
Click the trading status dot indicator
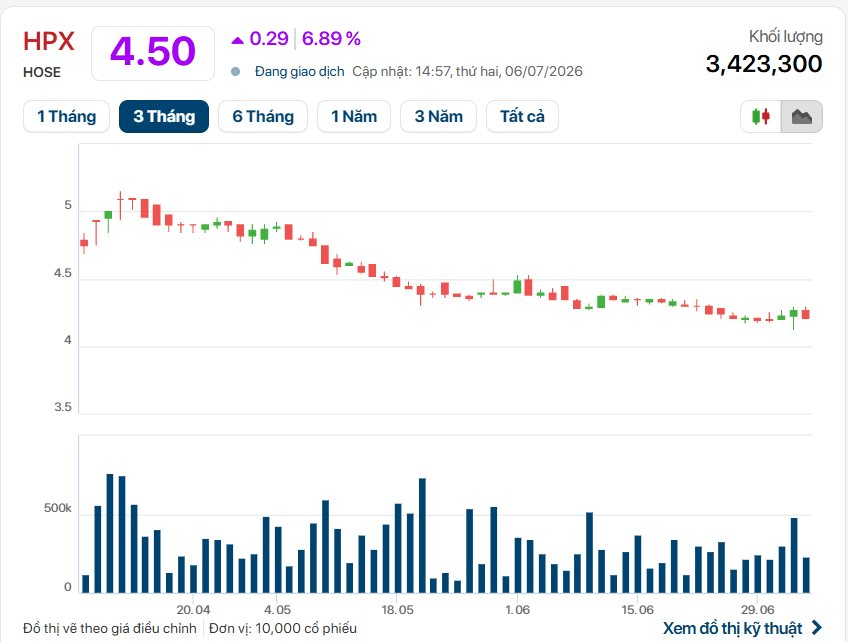[x=235, y=71]
